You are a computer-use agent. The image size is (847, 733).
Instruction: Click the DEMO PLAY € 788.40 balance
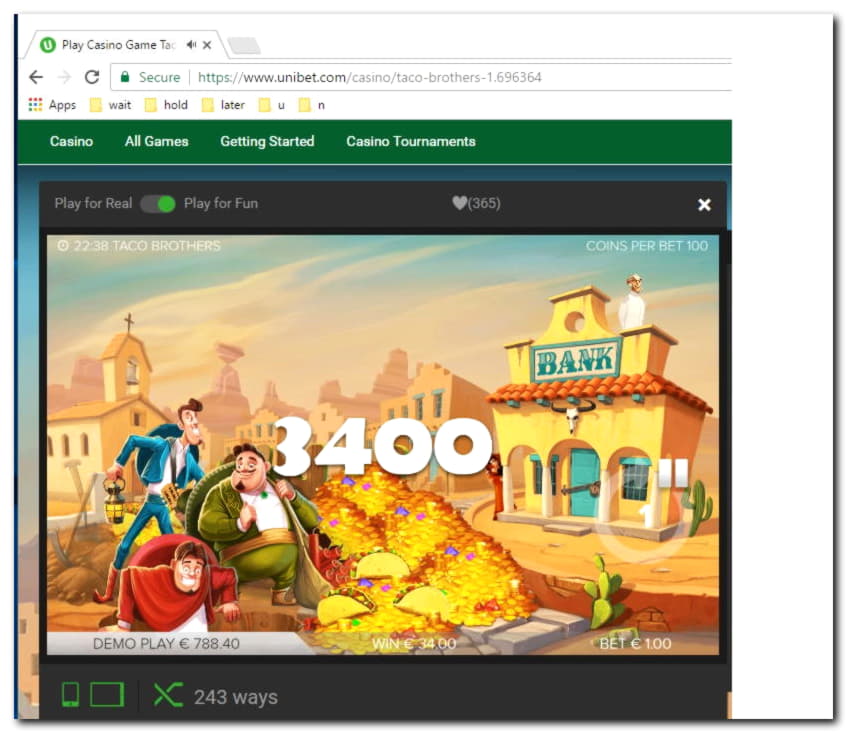point(166,643)
